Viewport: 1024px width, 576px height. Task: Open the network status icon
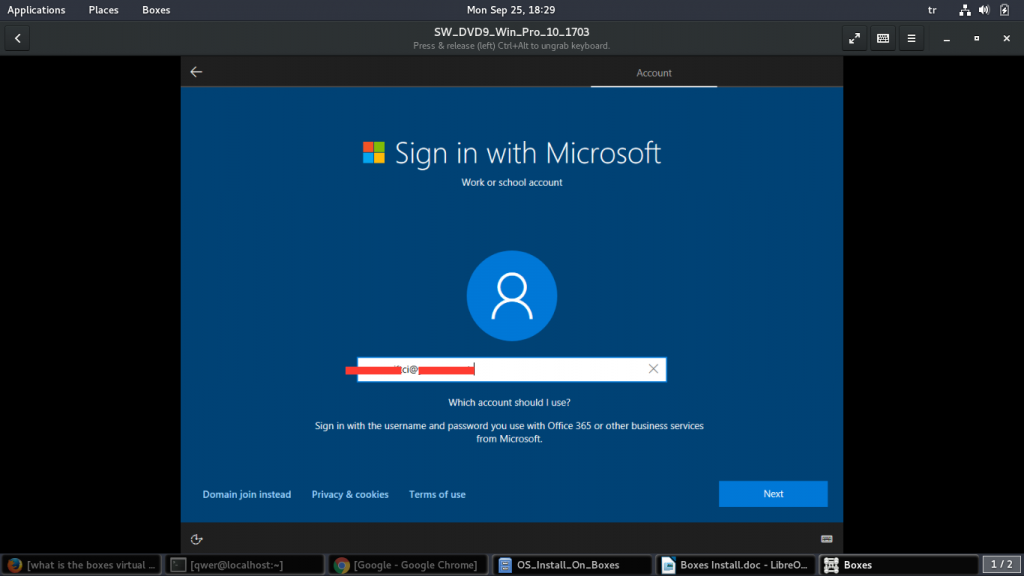(x=964, y=10)
